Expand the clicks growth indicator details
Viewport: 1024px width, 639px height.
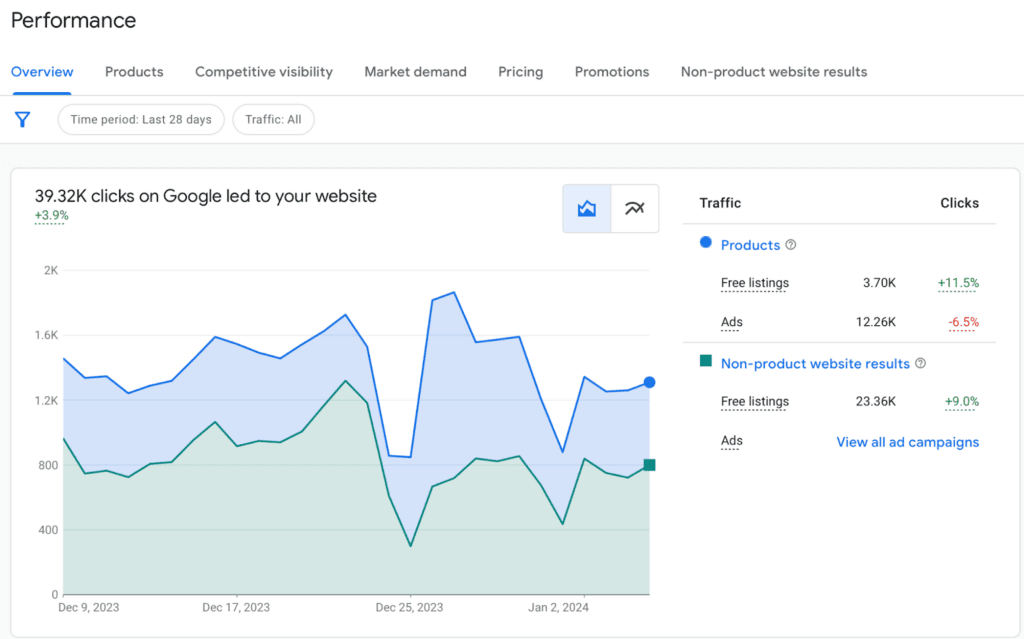tap(50, 213)
